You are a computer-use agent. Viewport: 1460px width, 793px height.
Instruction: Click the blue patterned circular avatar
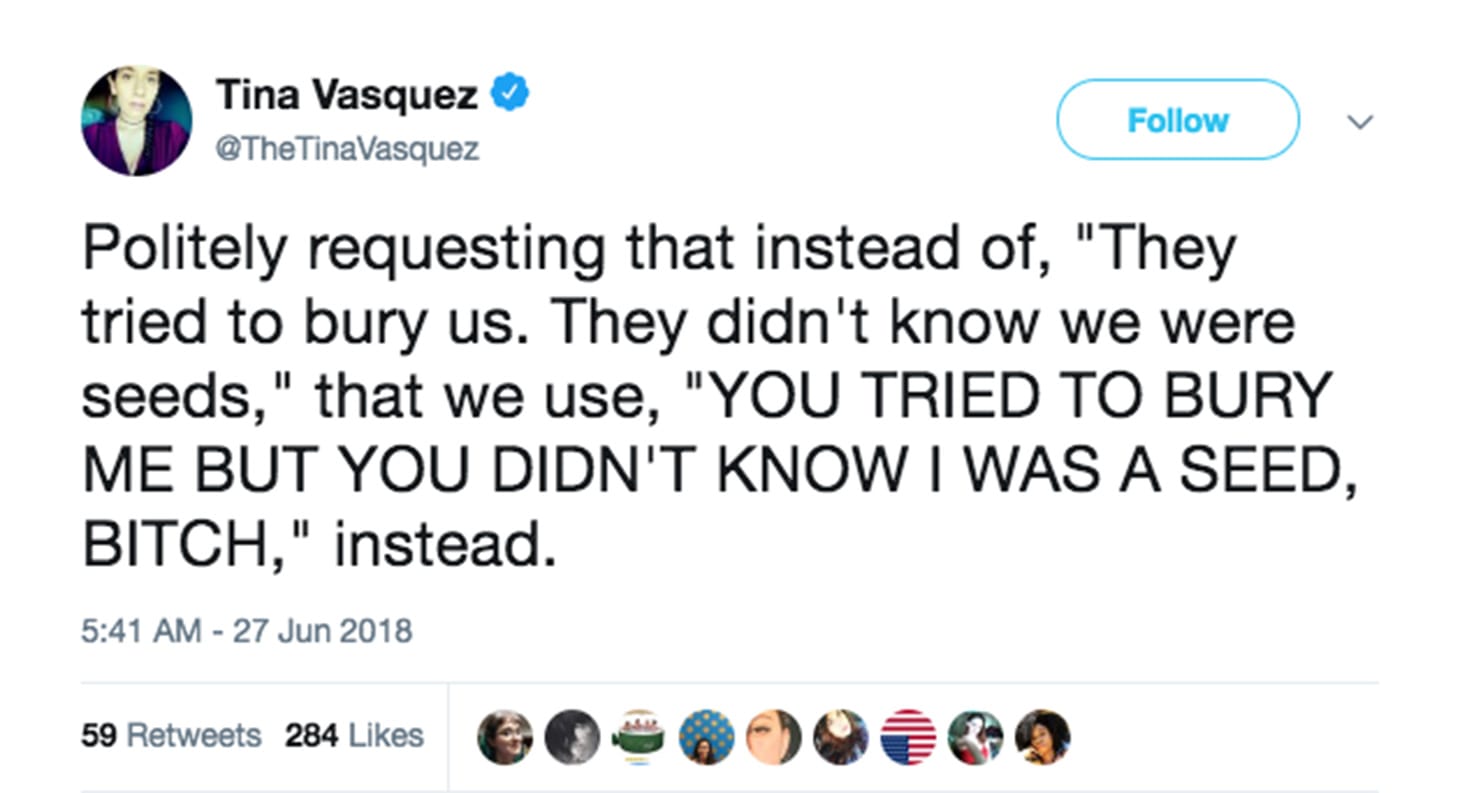click(706, 737)
